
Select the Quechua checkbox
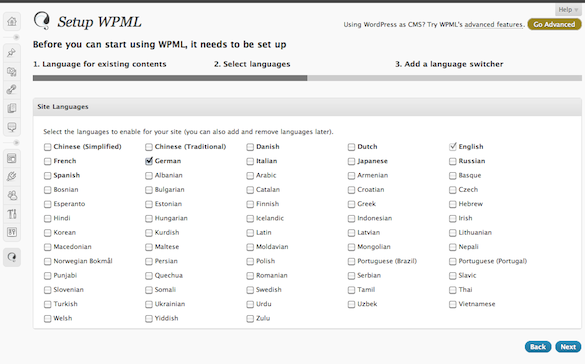click(149, 276)
